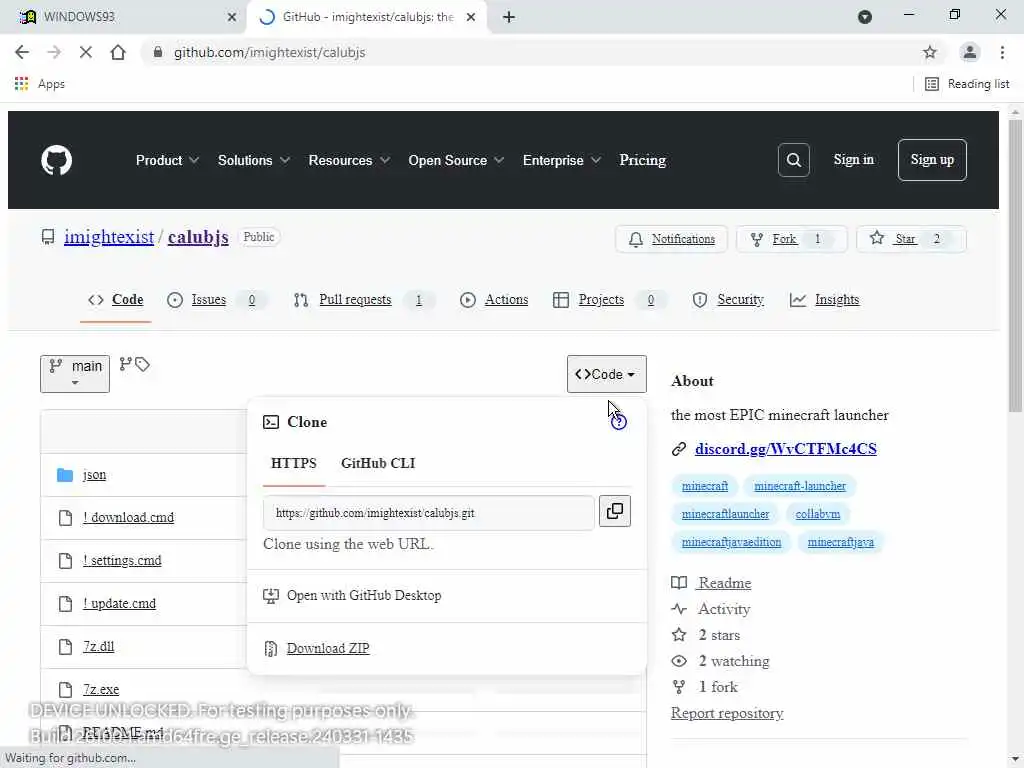Expand the Resources dropdown
The height and width of the screenshot is (768, 1024).
click(349, 160)
